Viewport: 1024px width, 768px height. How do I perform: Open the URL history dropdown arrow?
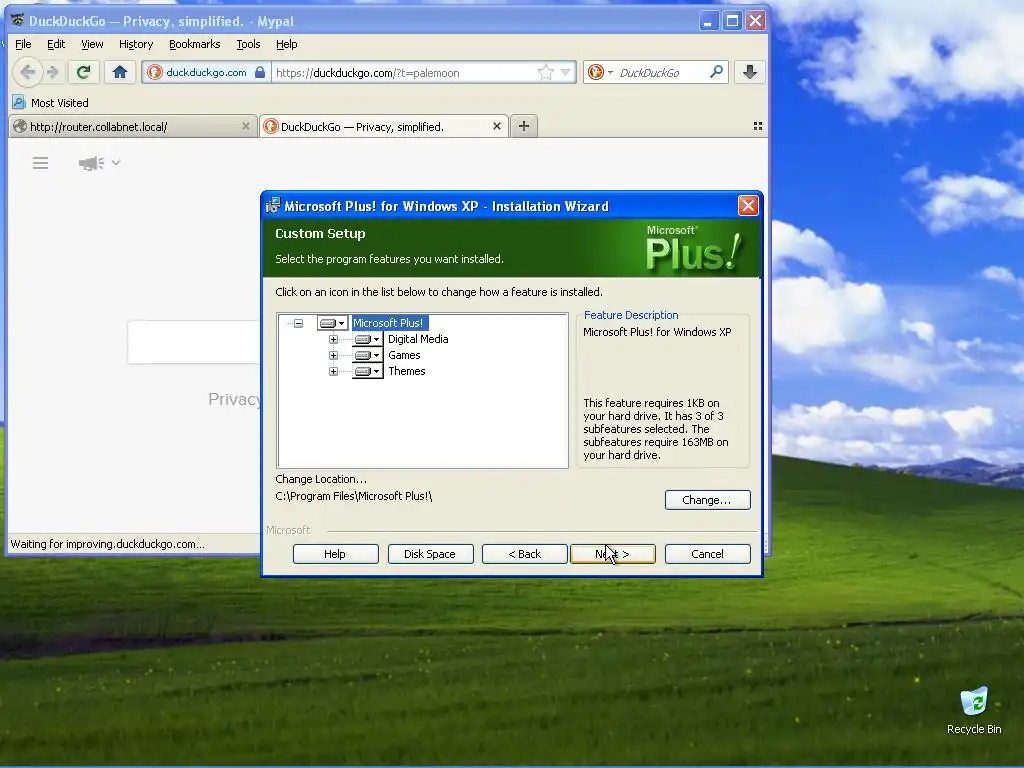pos(566,72)
